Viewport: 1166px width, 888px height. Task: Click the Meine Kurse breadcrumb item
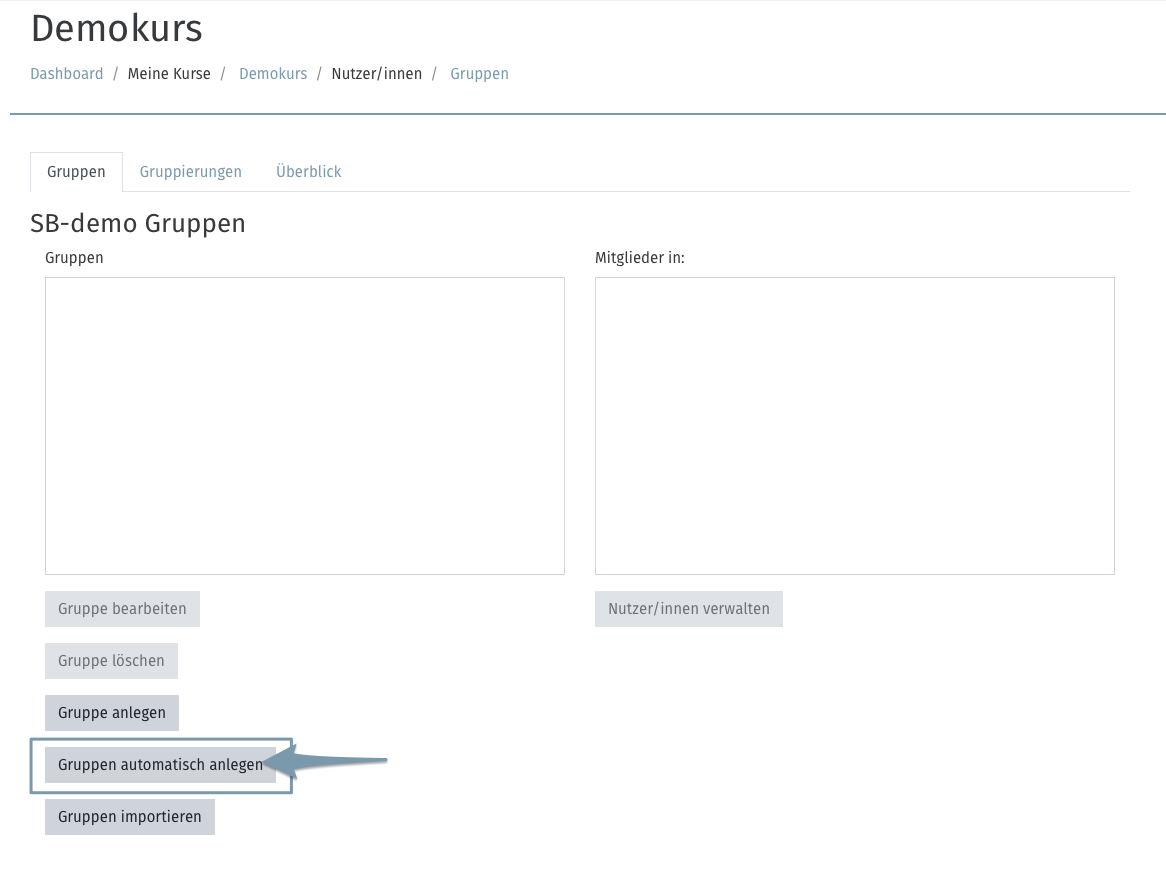(169, 74)
